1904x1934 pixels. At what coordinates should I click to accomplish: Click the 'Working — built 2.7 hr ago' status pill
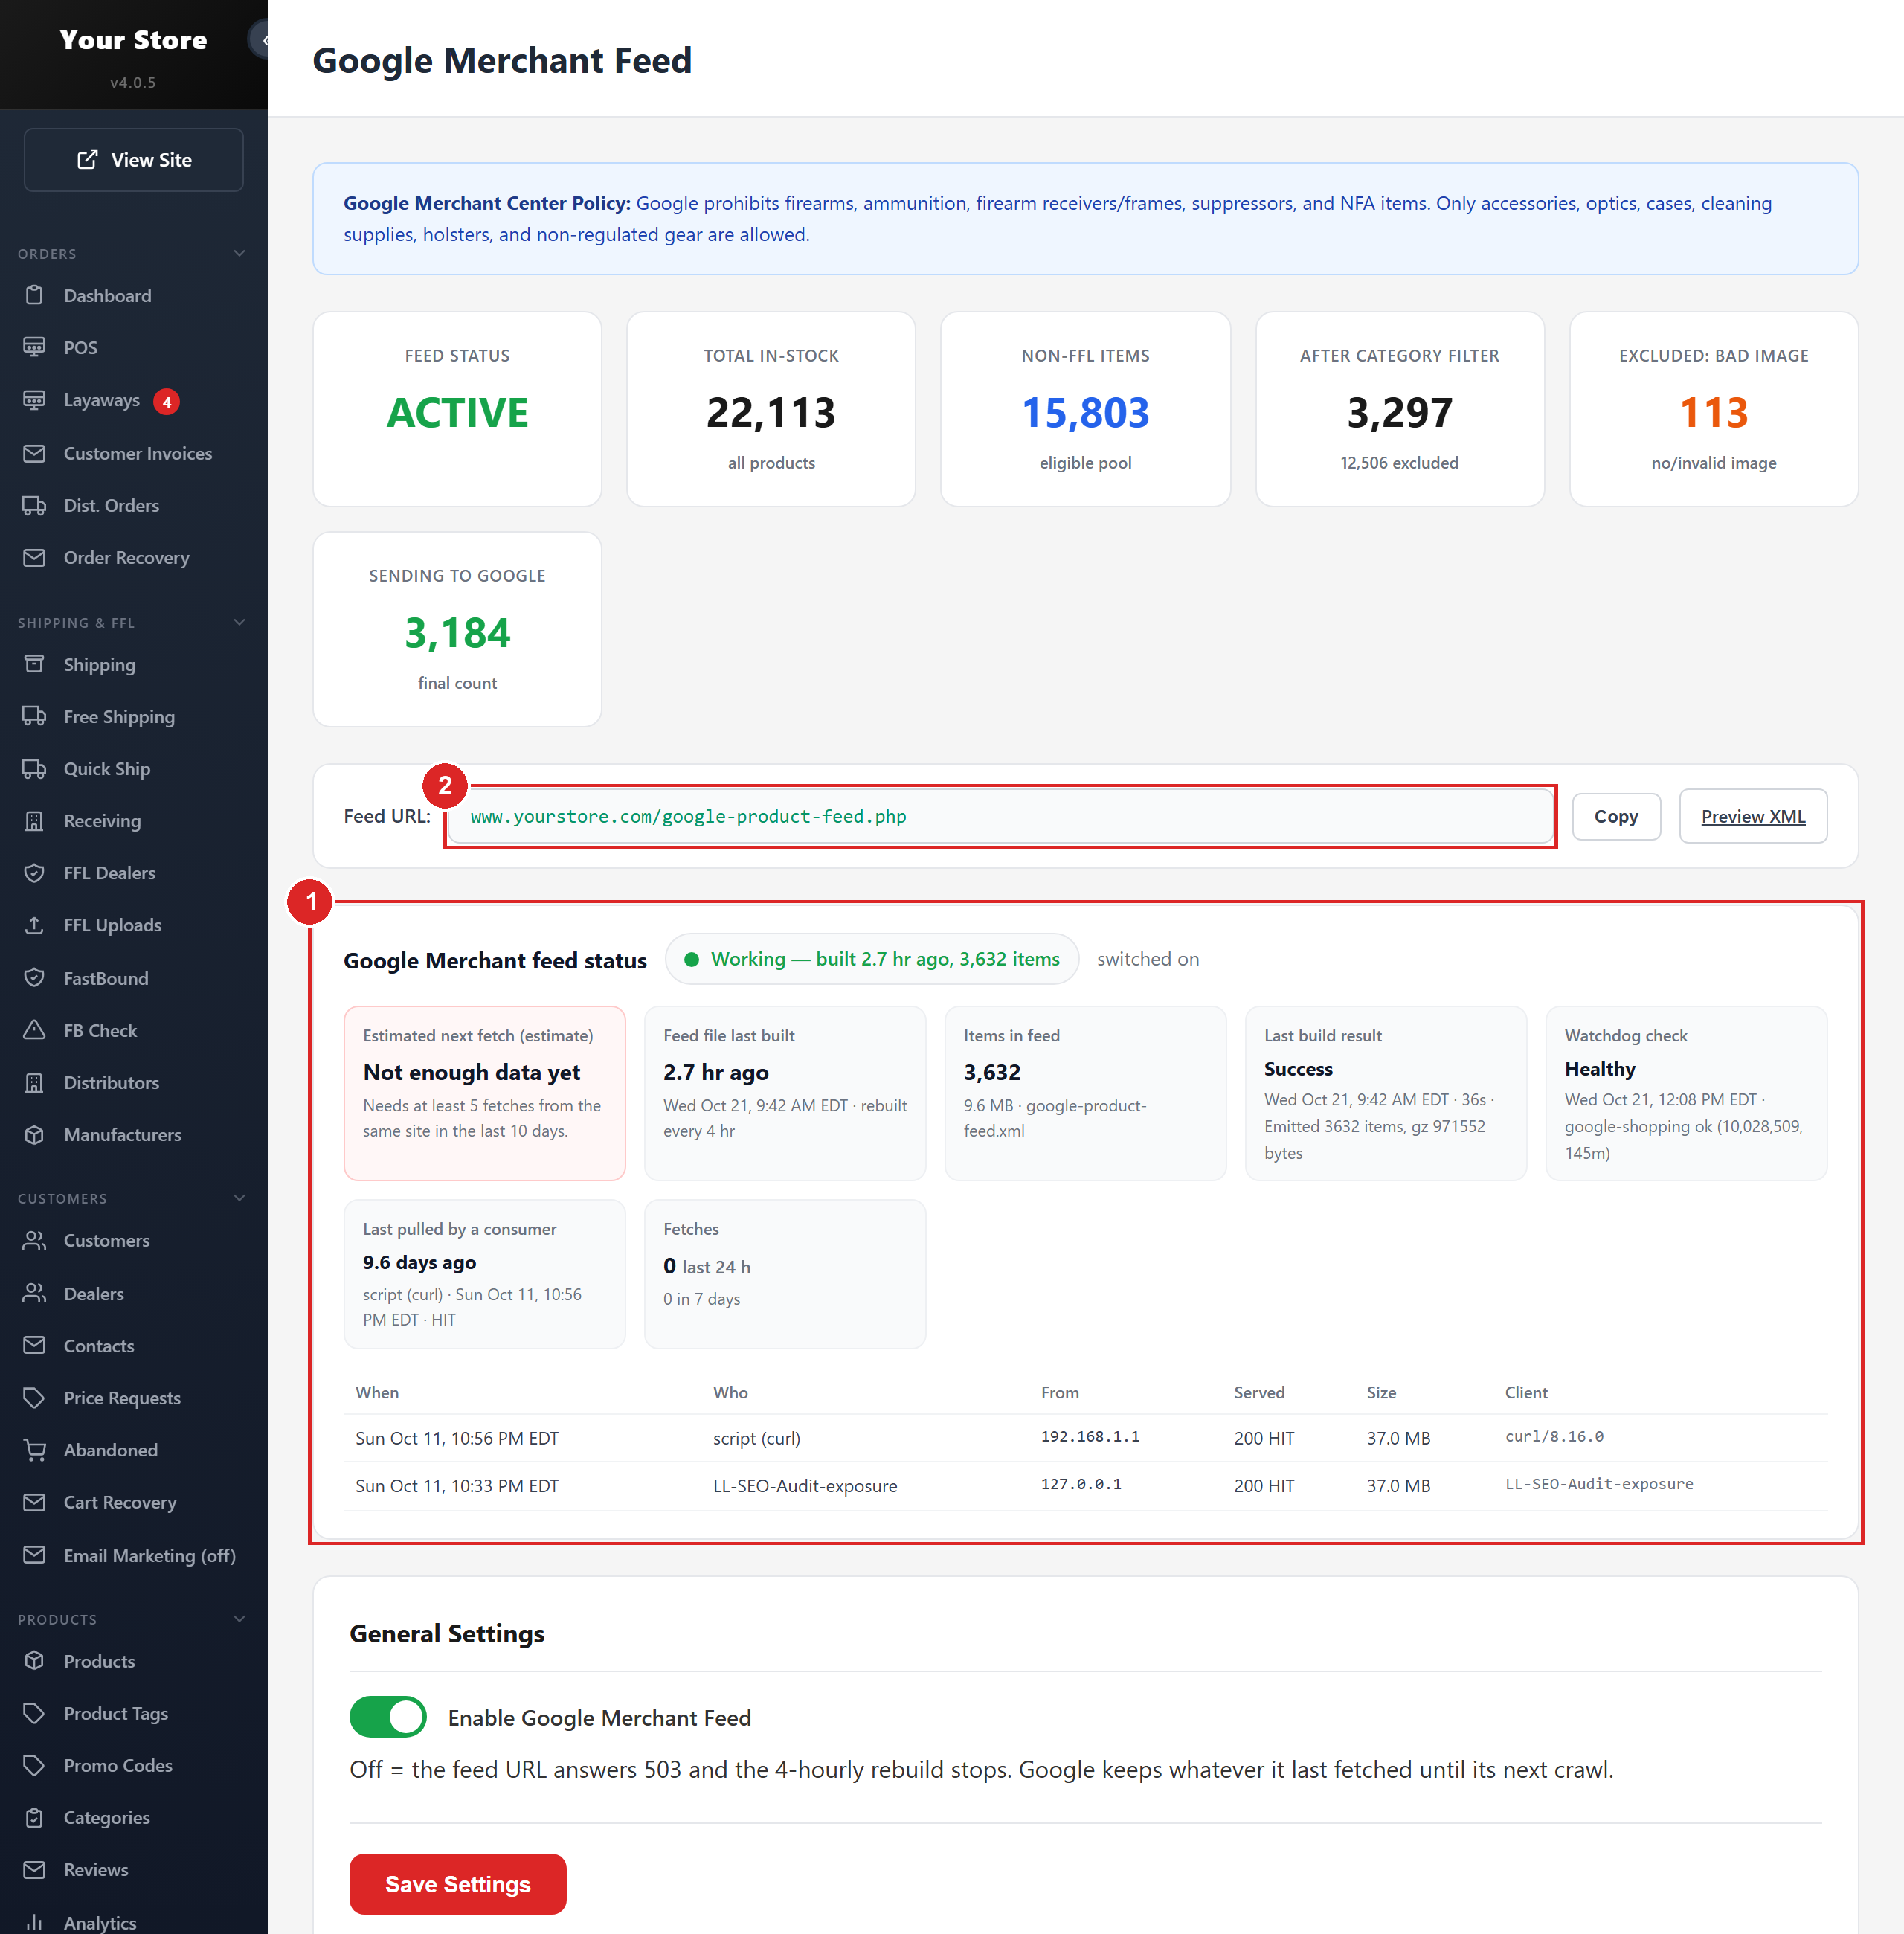tap(871, 958)
